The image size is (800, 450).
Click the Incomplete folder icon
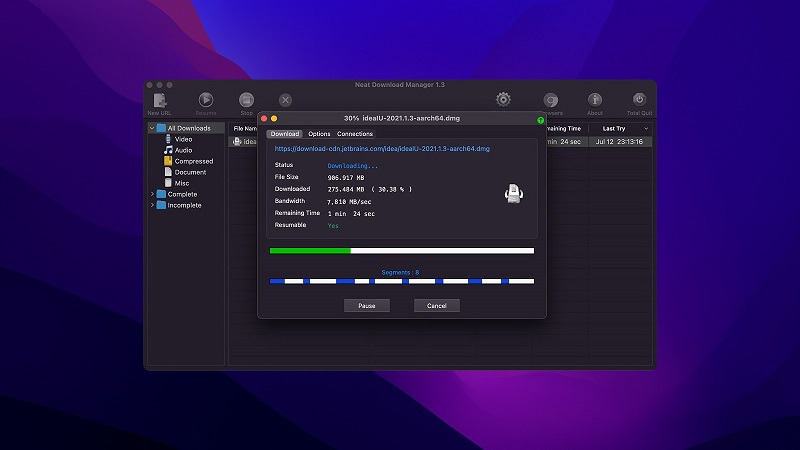click(161, 205)
